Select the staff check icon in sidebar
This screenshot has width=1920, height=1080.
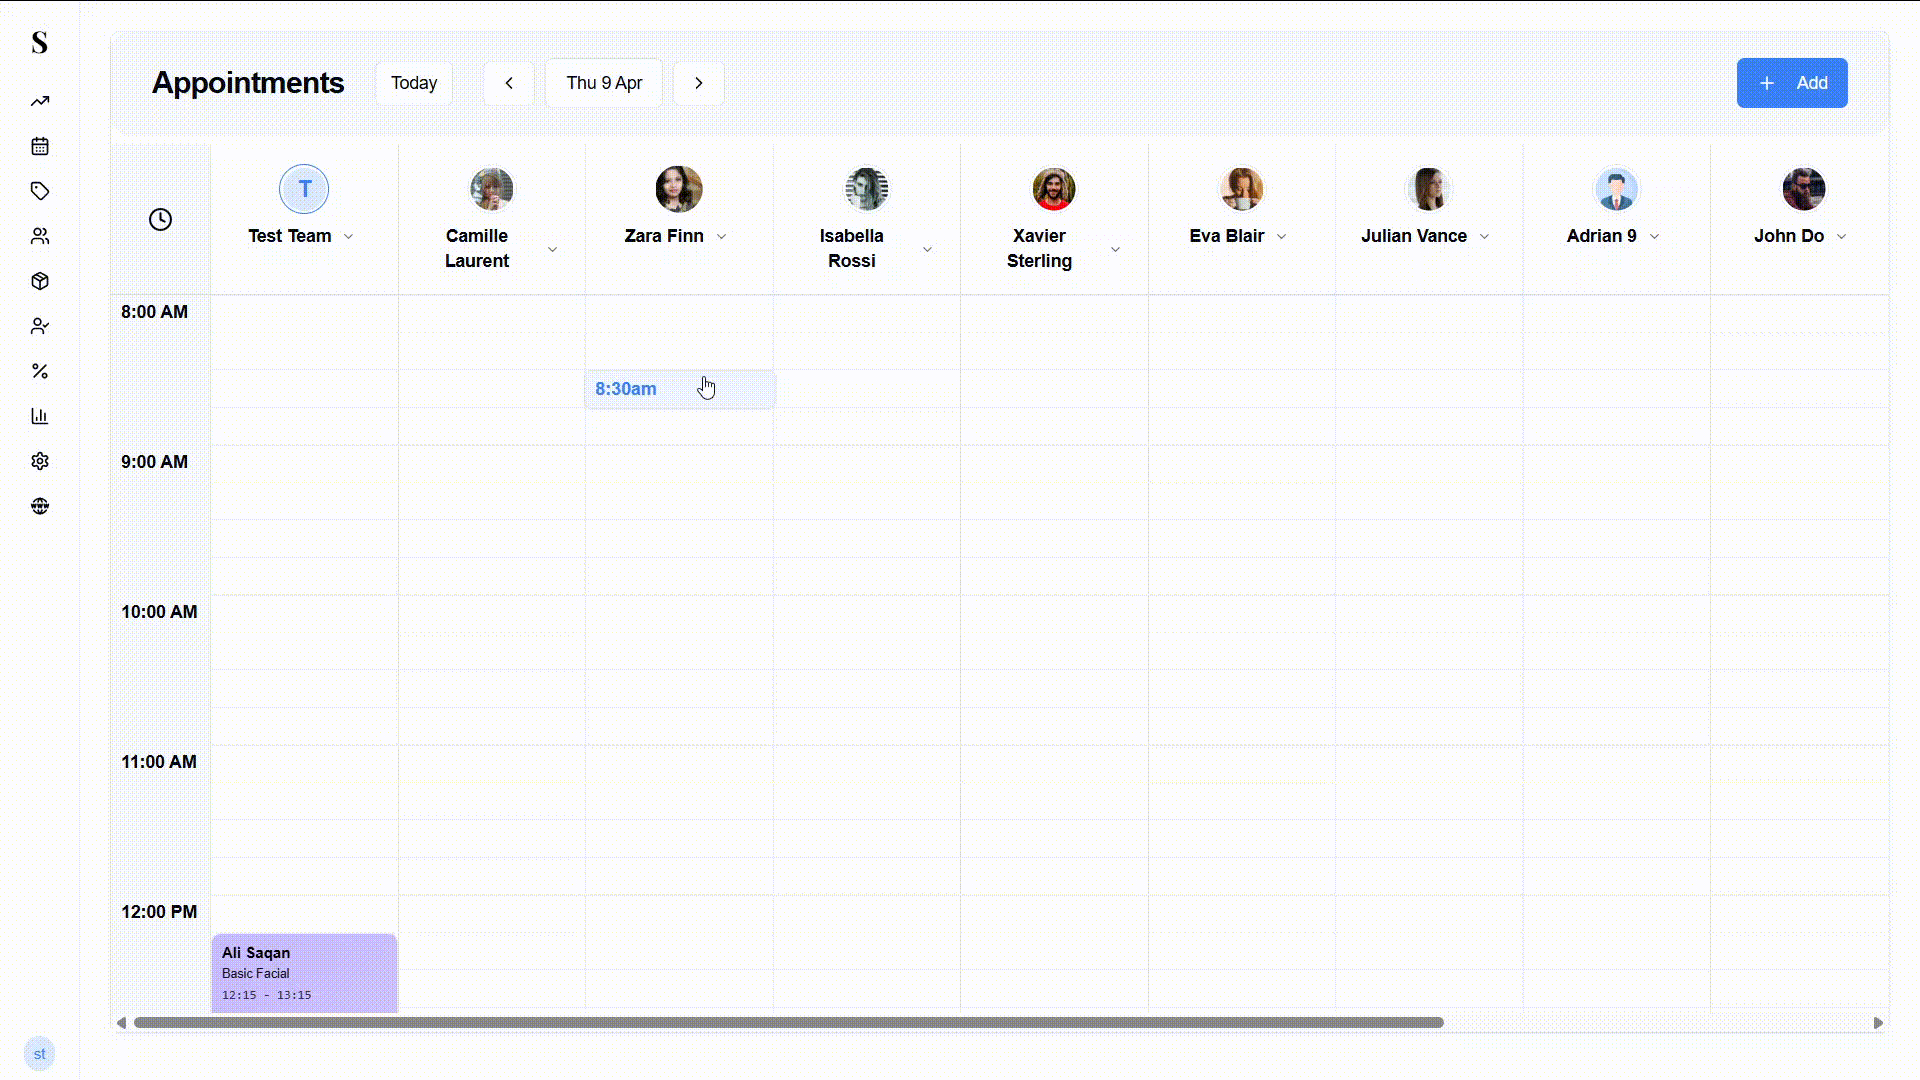point(40,326)
